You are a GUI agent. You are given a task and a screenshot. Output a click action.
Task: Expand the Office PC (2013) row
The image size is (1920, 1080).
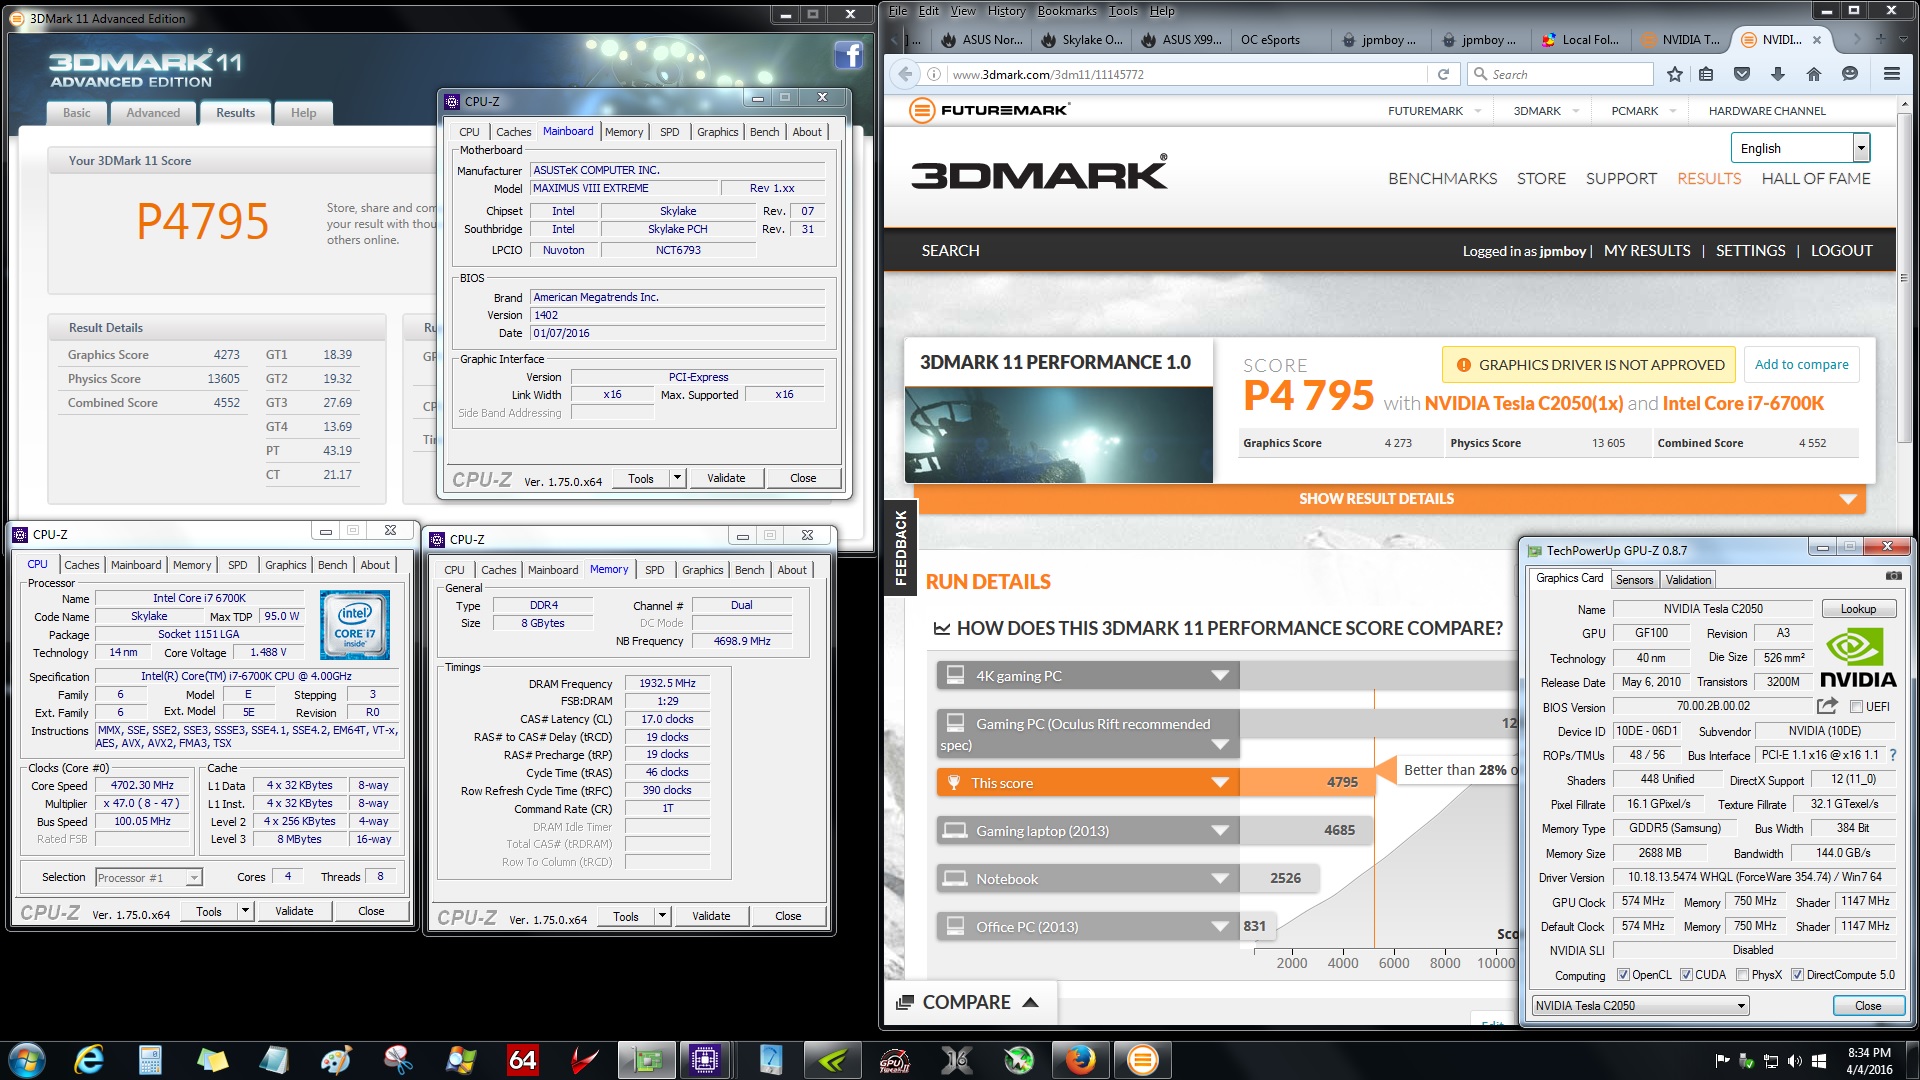(x=1087, y=926)
